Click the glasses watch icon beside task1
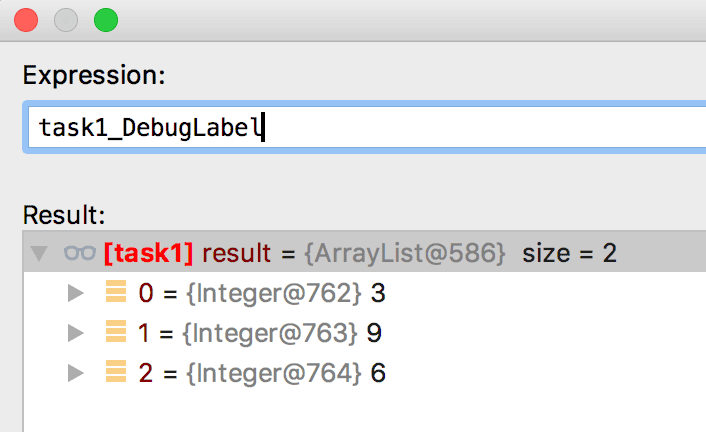 click(80, 253)
